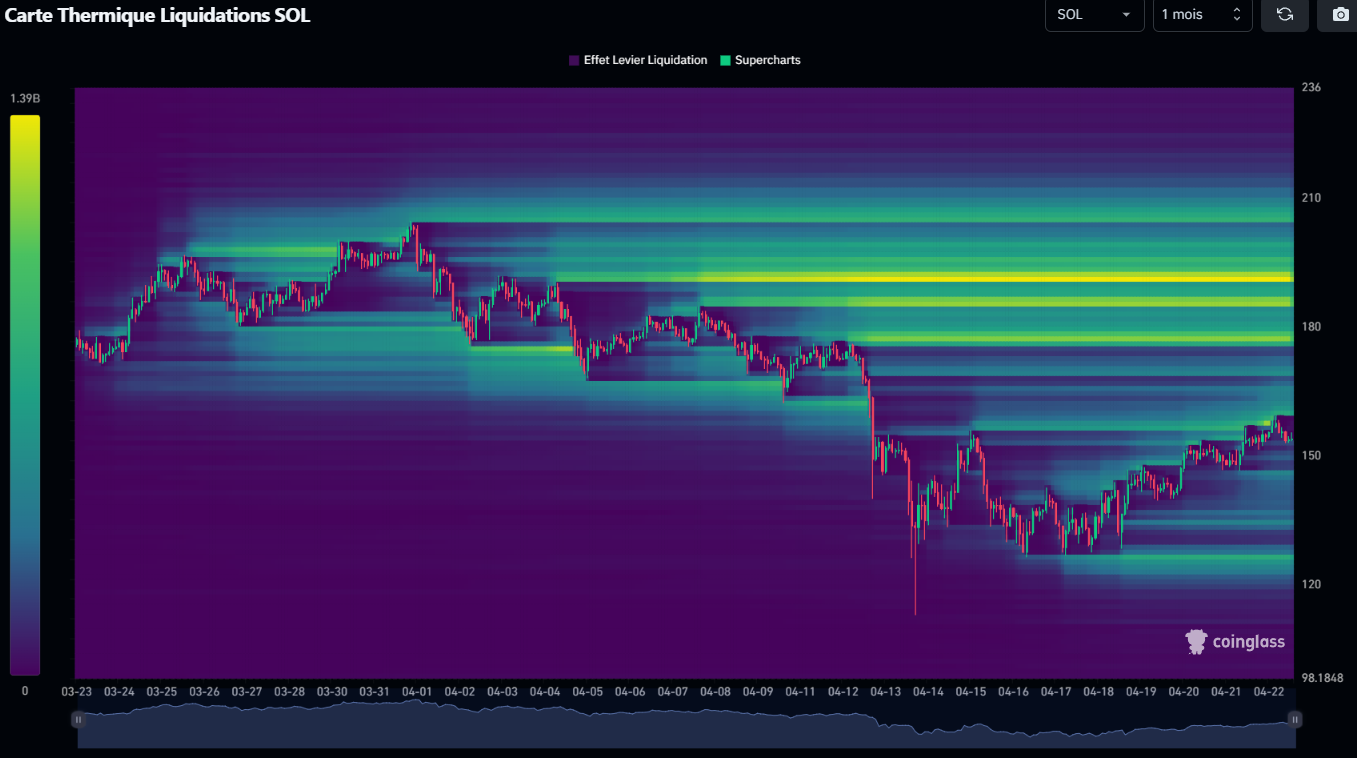The image size is (1357, 758).
Task: Click the 04-22 date label
Action: pos(1269,691)
